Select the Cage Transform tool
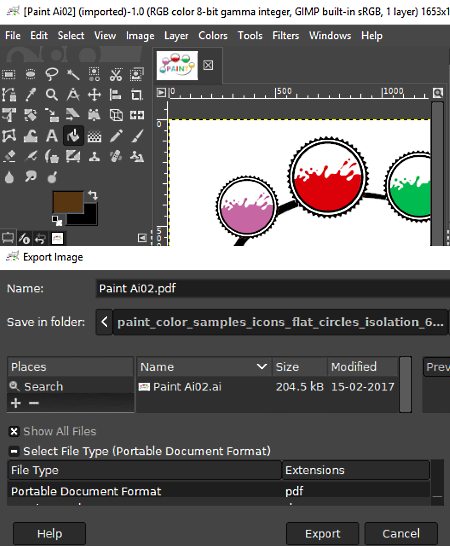This screenshot has height=546, width=450. (x=9, y=136)
